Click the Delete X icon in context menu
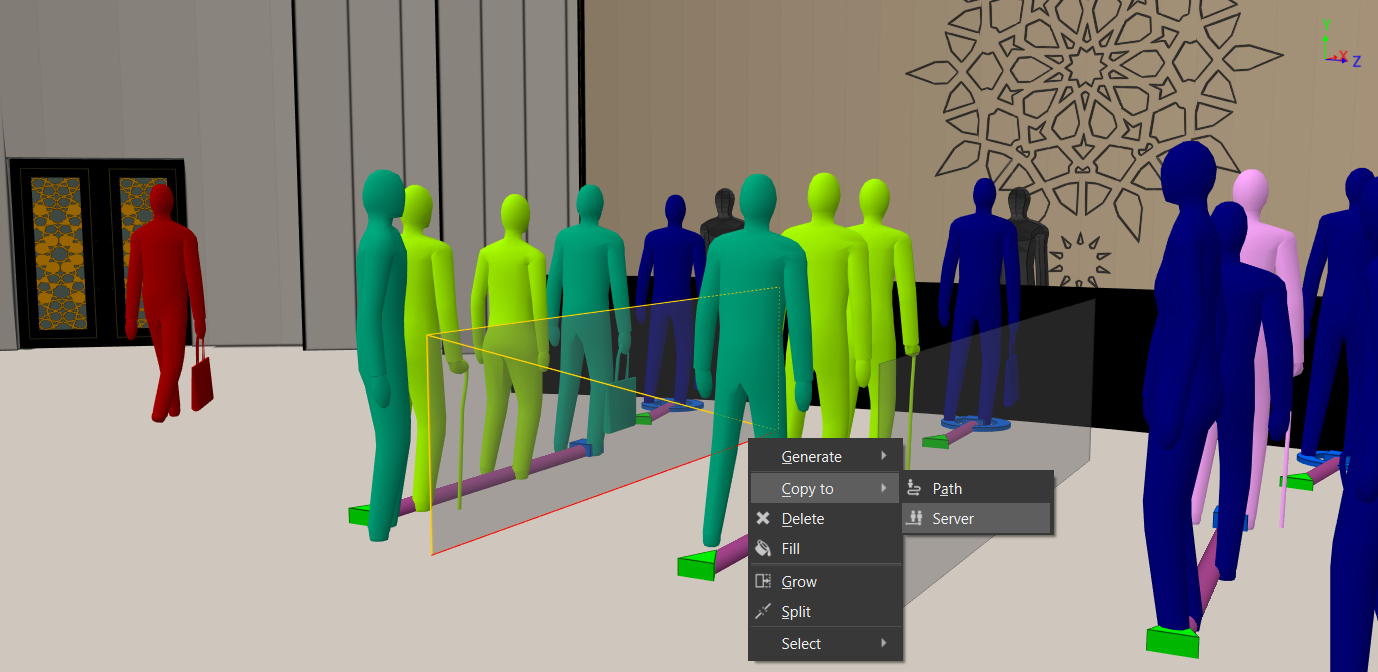 pos(763,518)
